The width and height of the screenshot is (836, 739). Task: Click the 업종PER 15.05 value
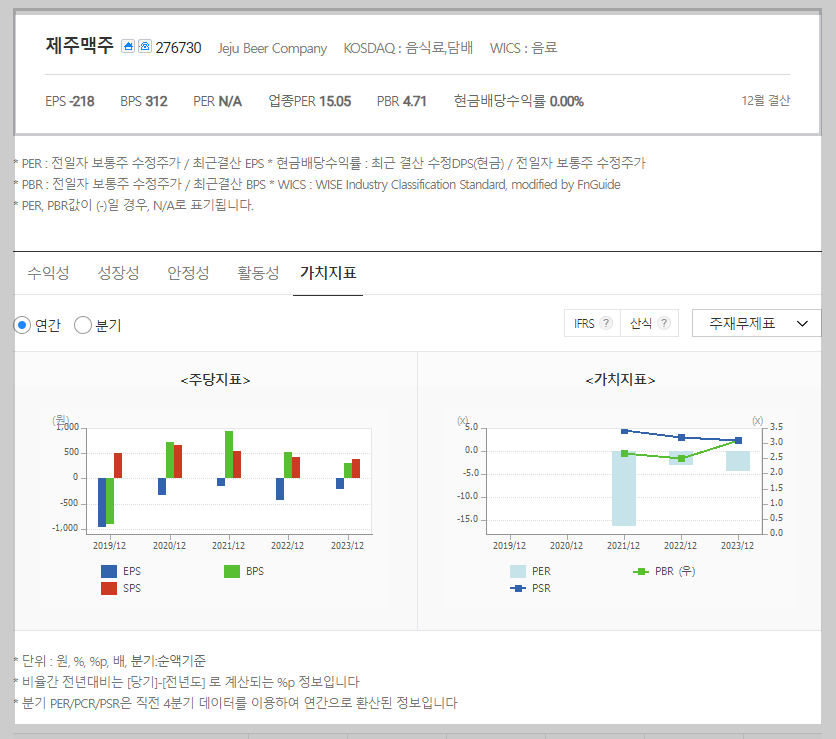coord(310,101)
